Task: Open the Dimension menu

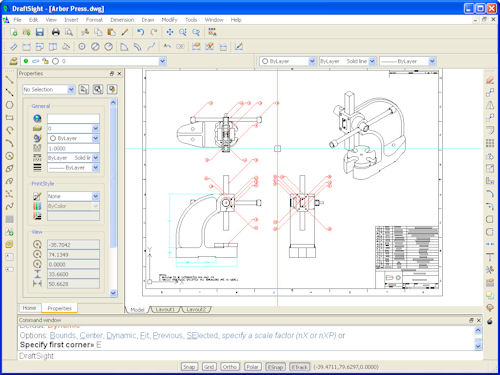Action: coord(122,20)
